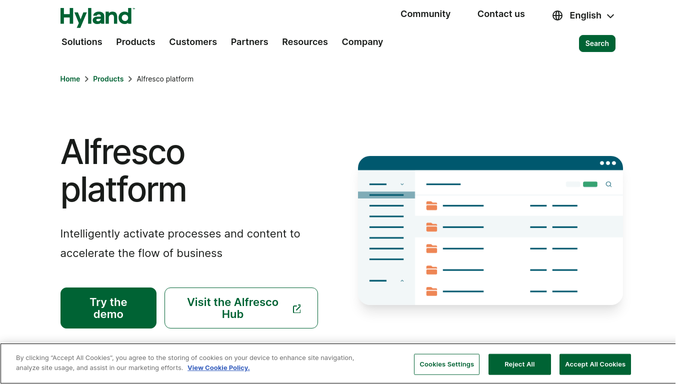The height and width of the screenshot is (384, 683).
Task: Click Accept All Cookies
Action: 595,364
